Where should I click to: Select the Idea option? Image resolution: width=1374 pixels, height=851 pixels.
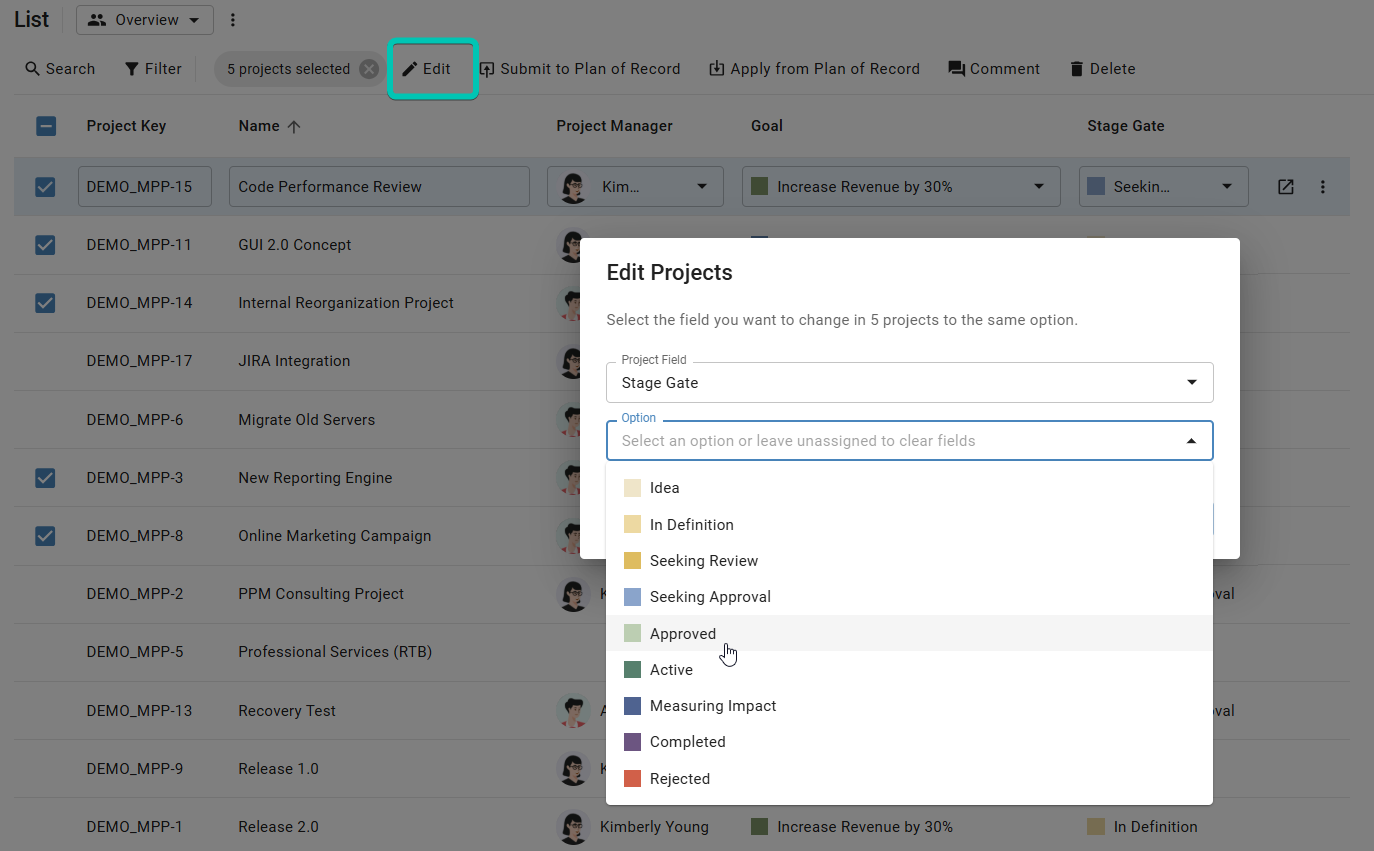tap(909, 488)
